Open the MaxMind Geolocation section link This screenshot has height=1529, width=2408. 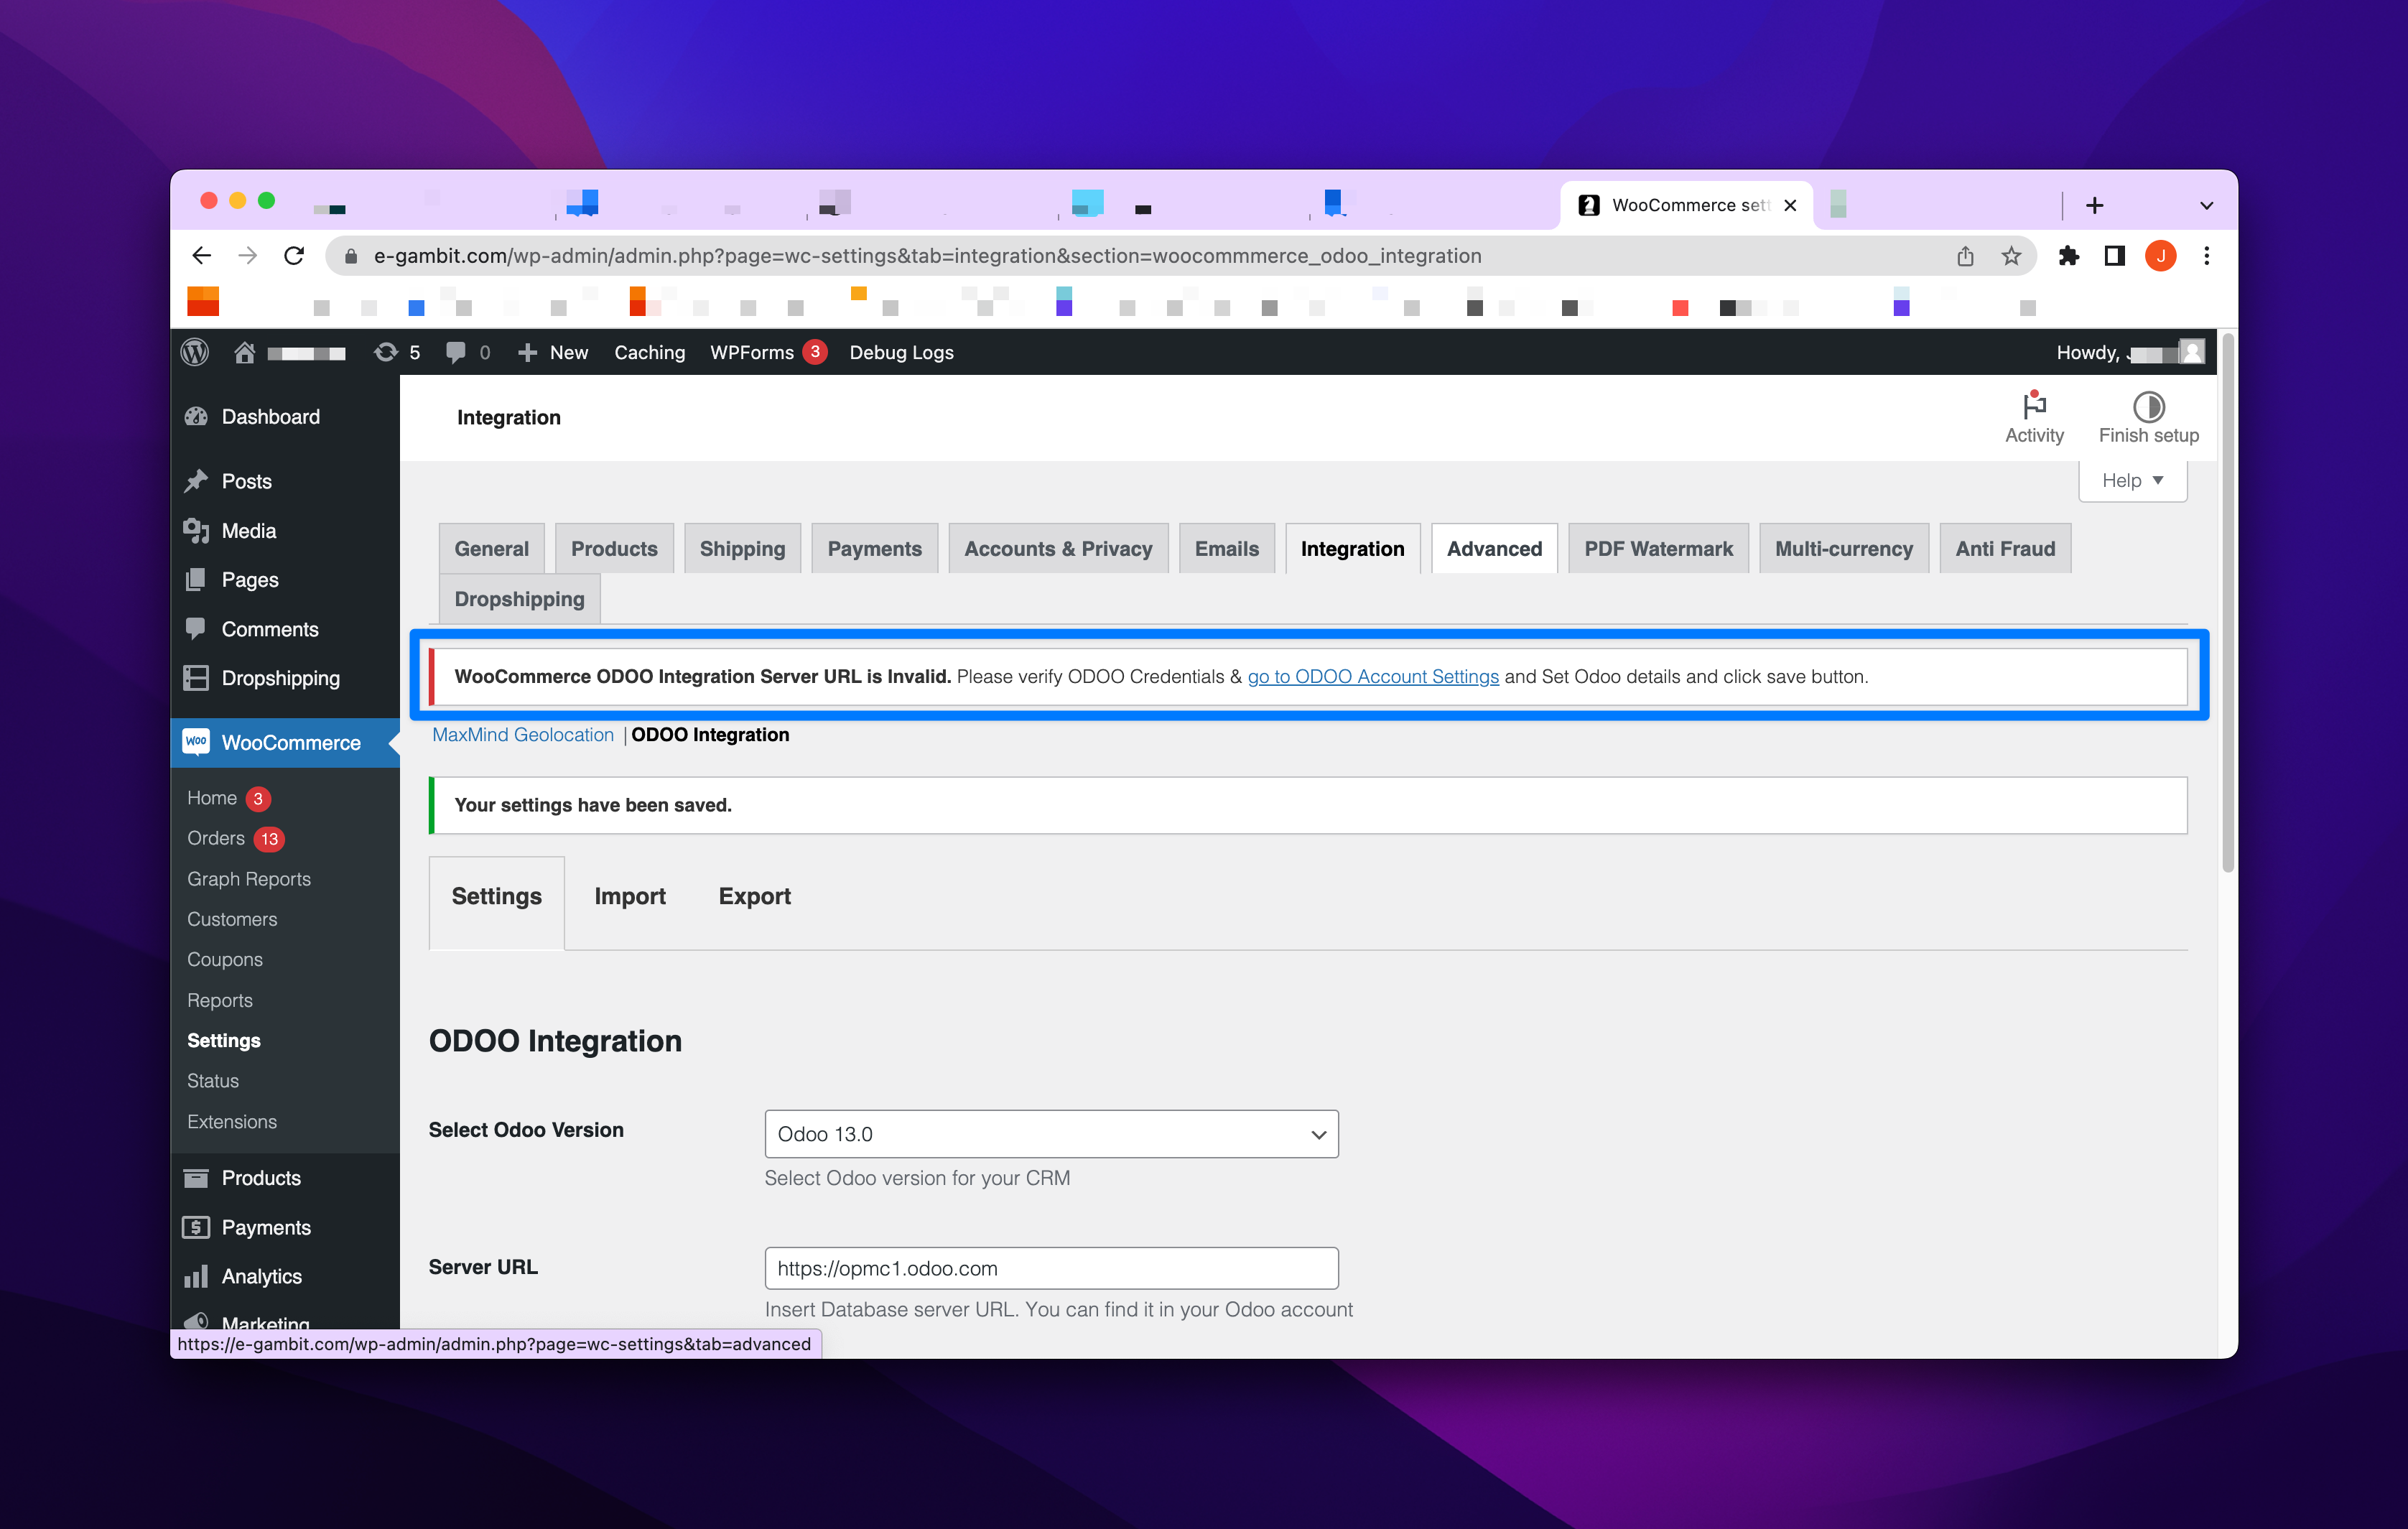click(x=522, y=734)
